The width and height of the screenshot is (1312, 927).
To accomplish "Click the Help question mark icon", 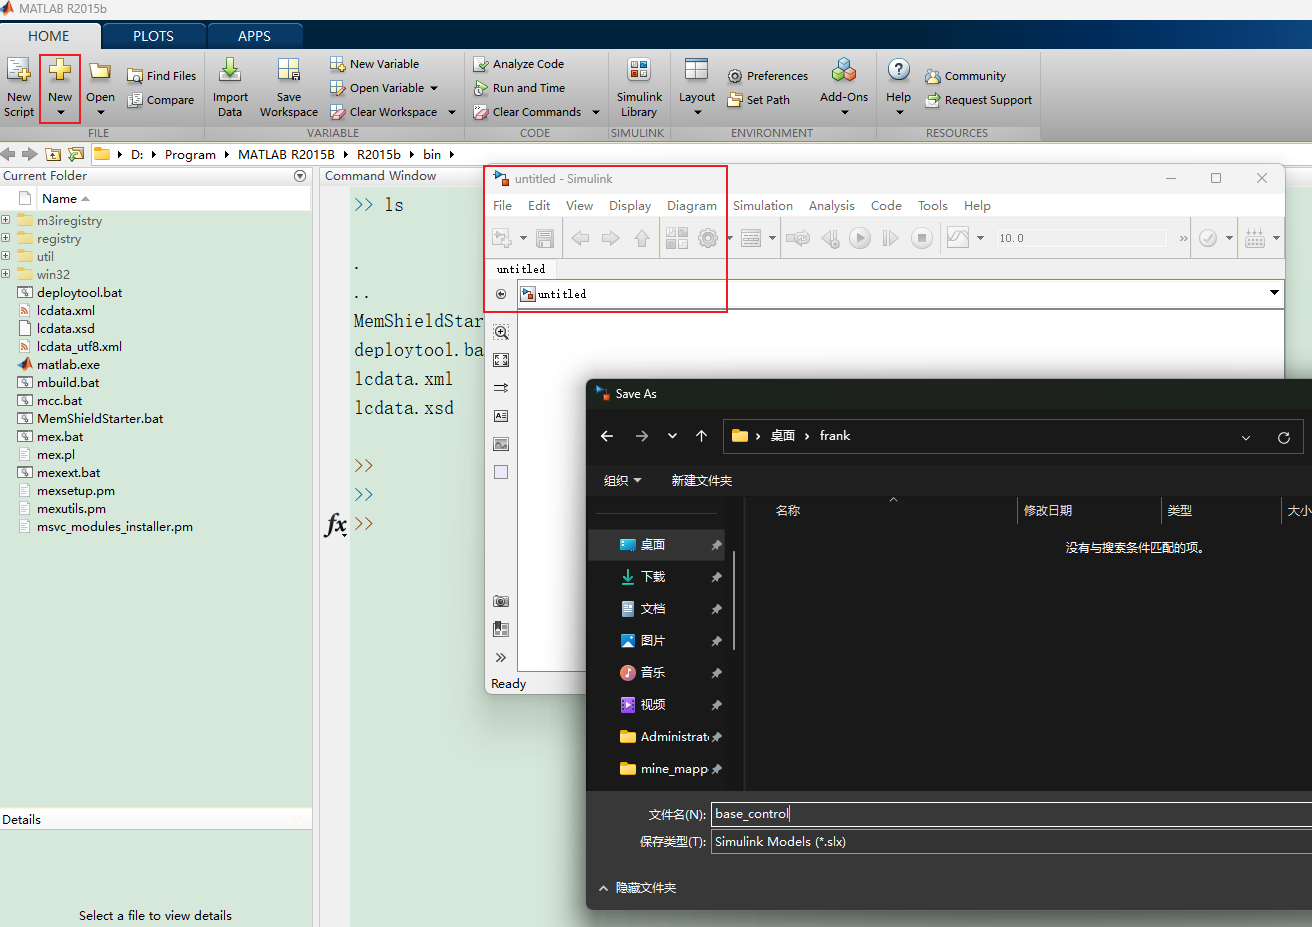I will pos(899,69).
